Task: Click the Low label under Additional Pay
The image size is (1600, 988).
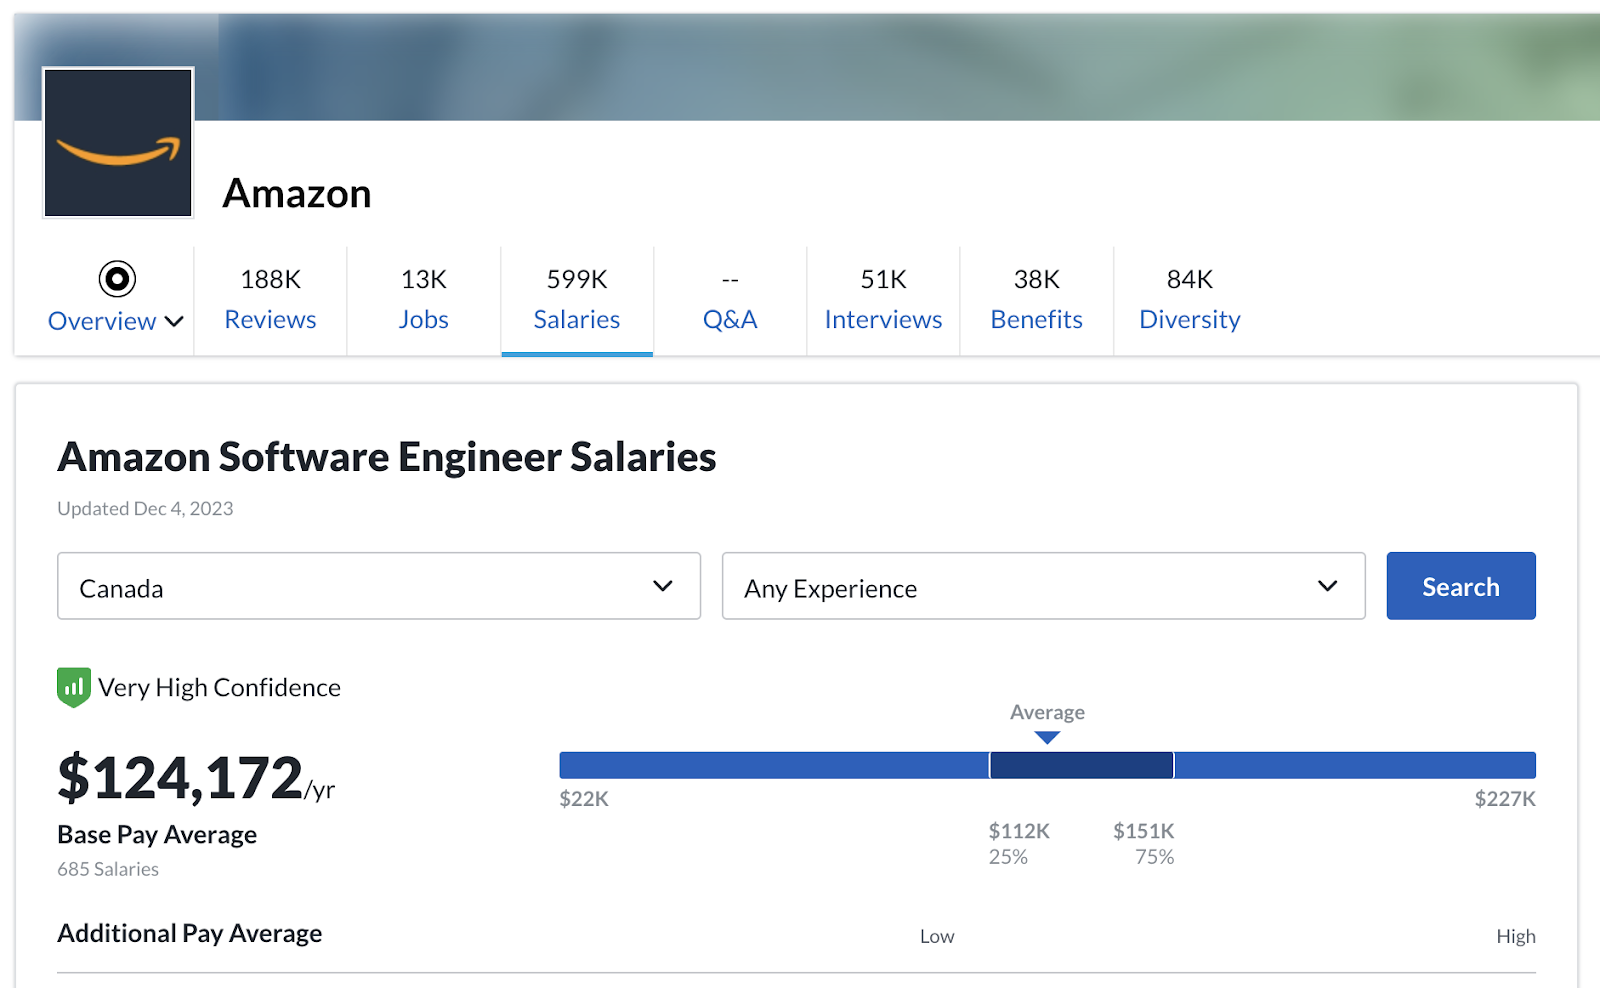Action: (x=937, y=937)
